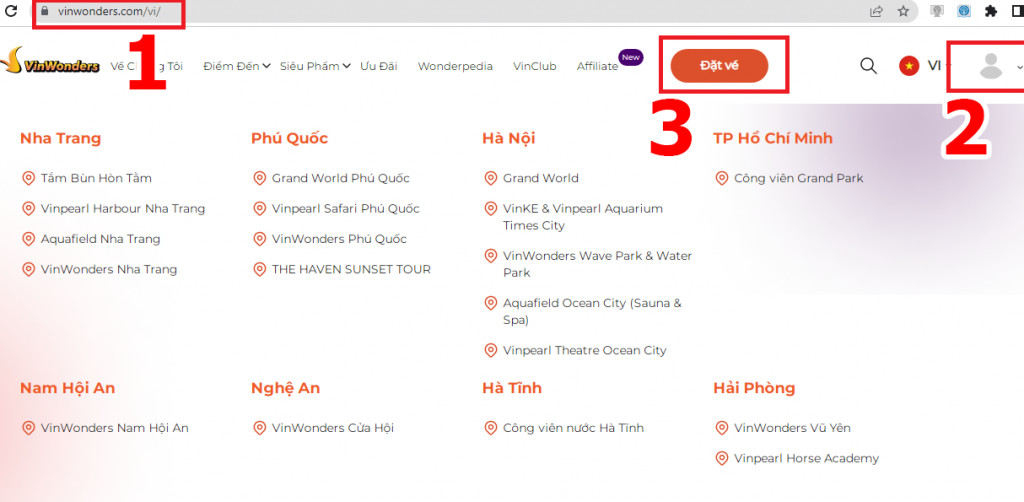Open the Hà Nội destination heading
1024x502 pixels.
click(x=509, y=138)
